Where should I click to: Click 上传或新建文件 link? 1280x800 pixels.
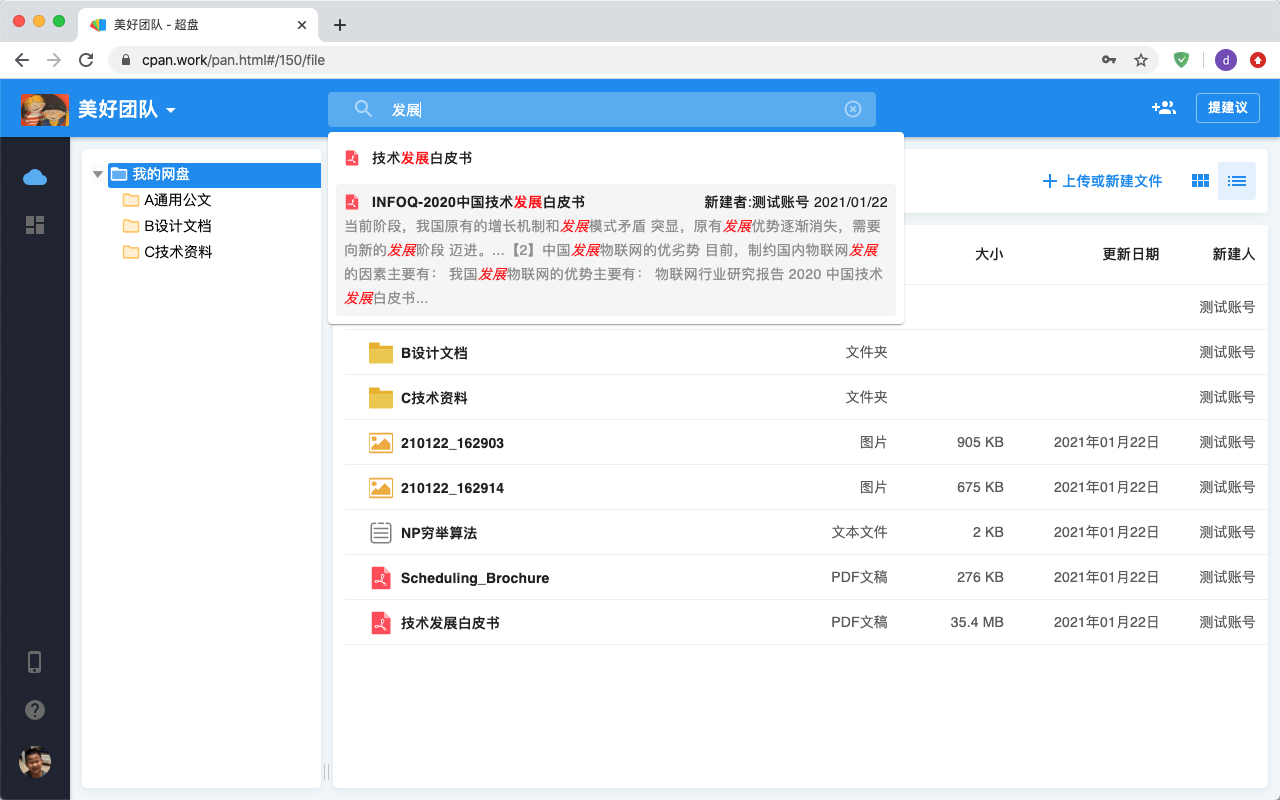point(1102,181)
